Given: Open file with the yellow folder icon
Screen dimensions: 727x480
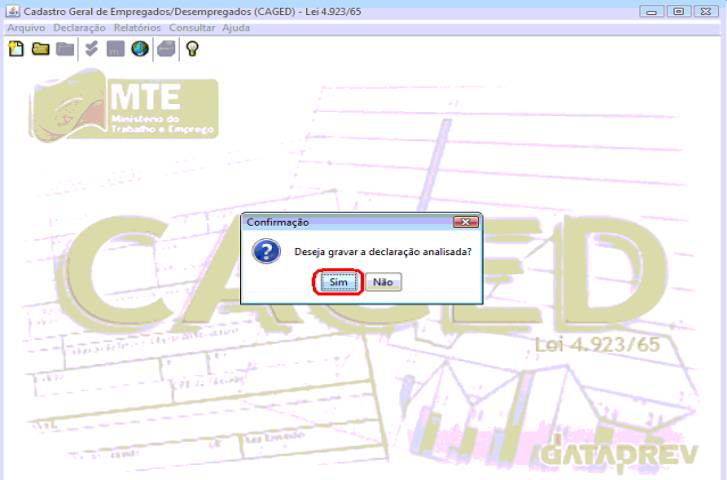Looking at the screenshot, I should [x=40, y=48].
